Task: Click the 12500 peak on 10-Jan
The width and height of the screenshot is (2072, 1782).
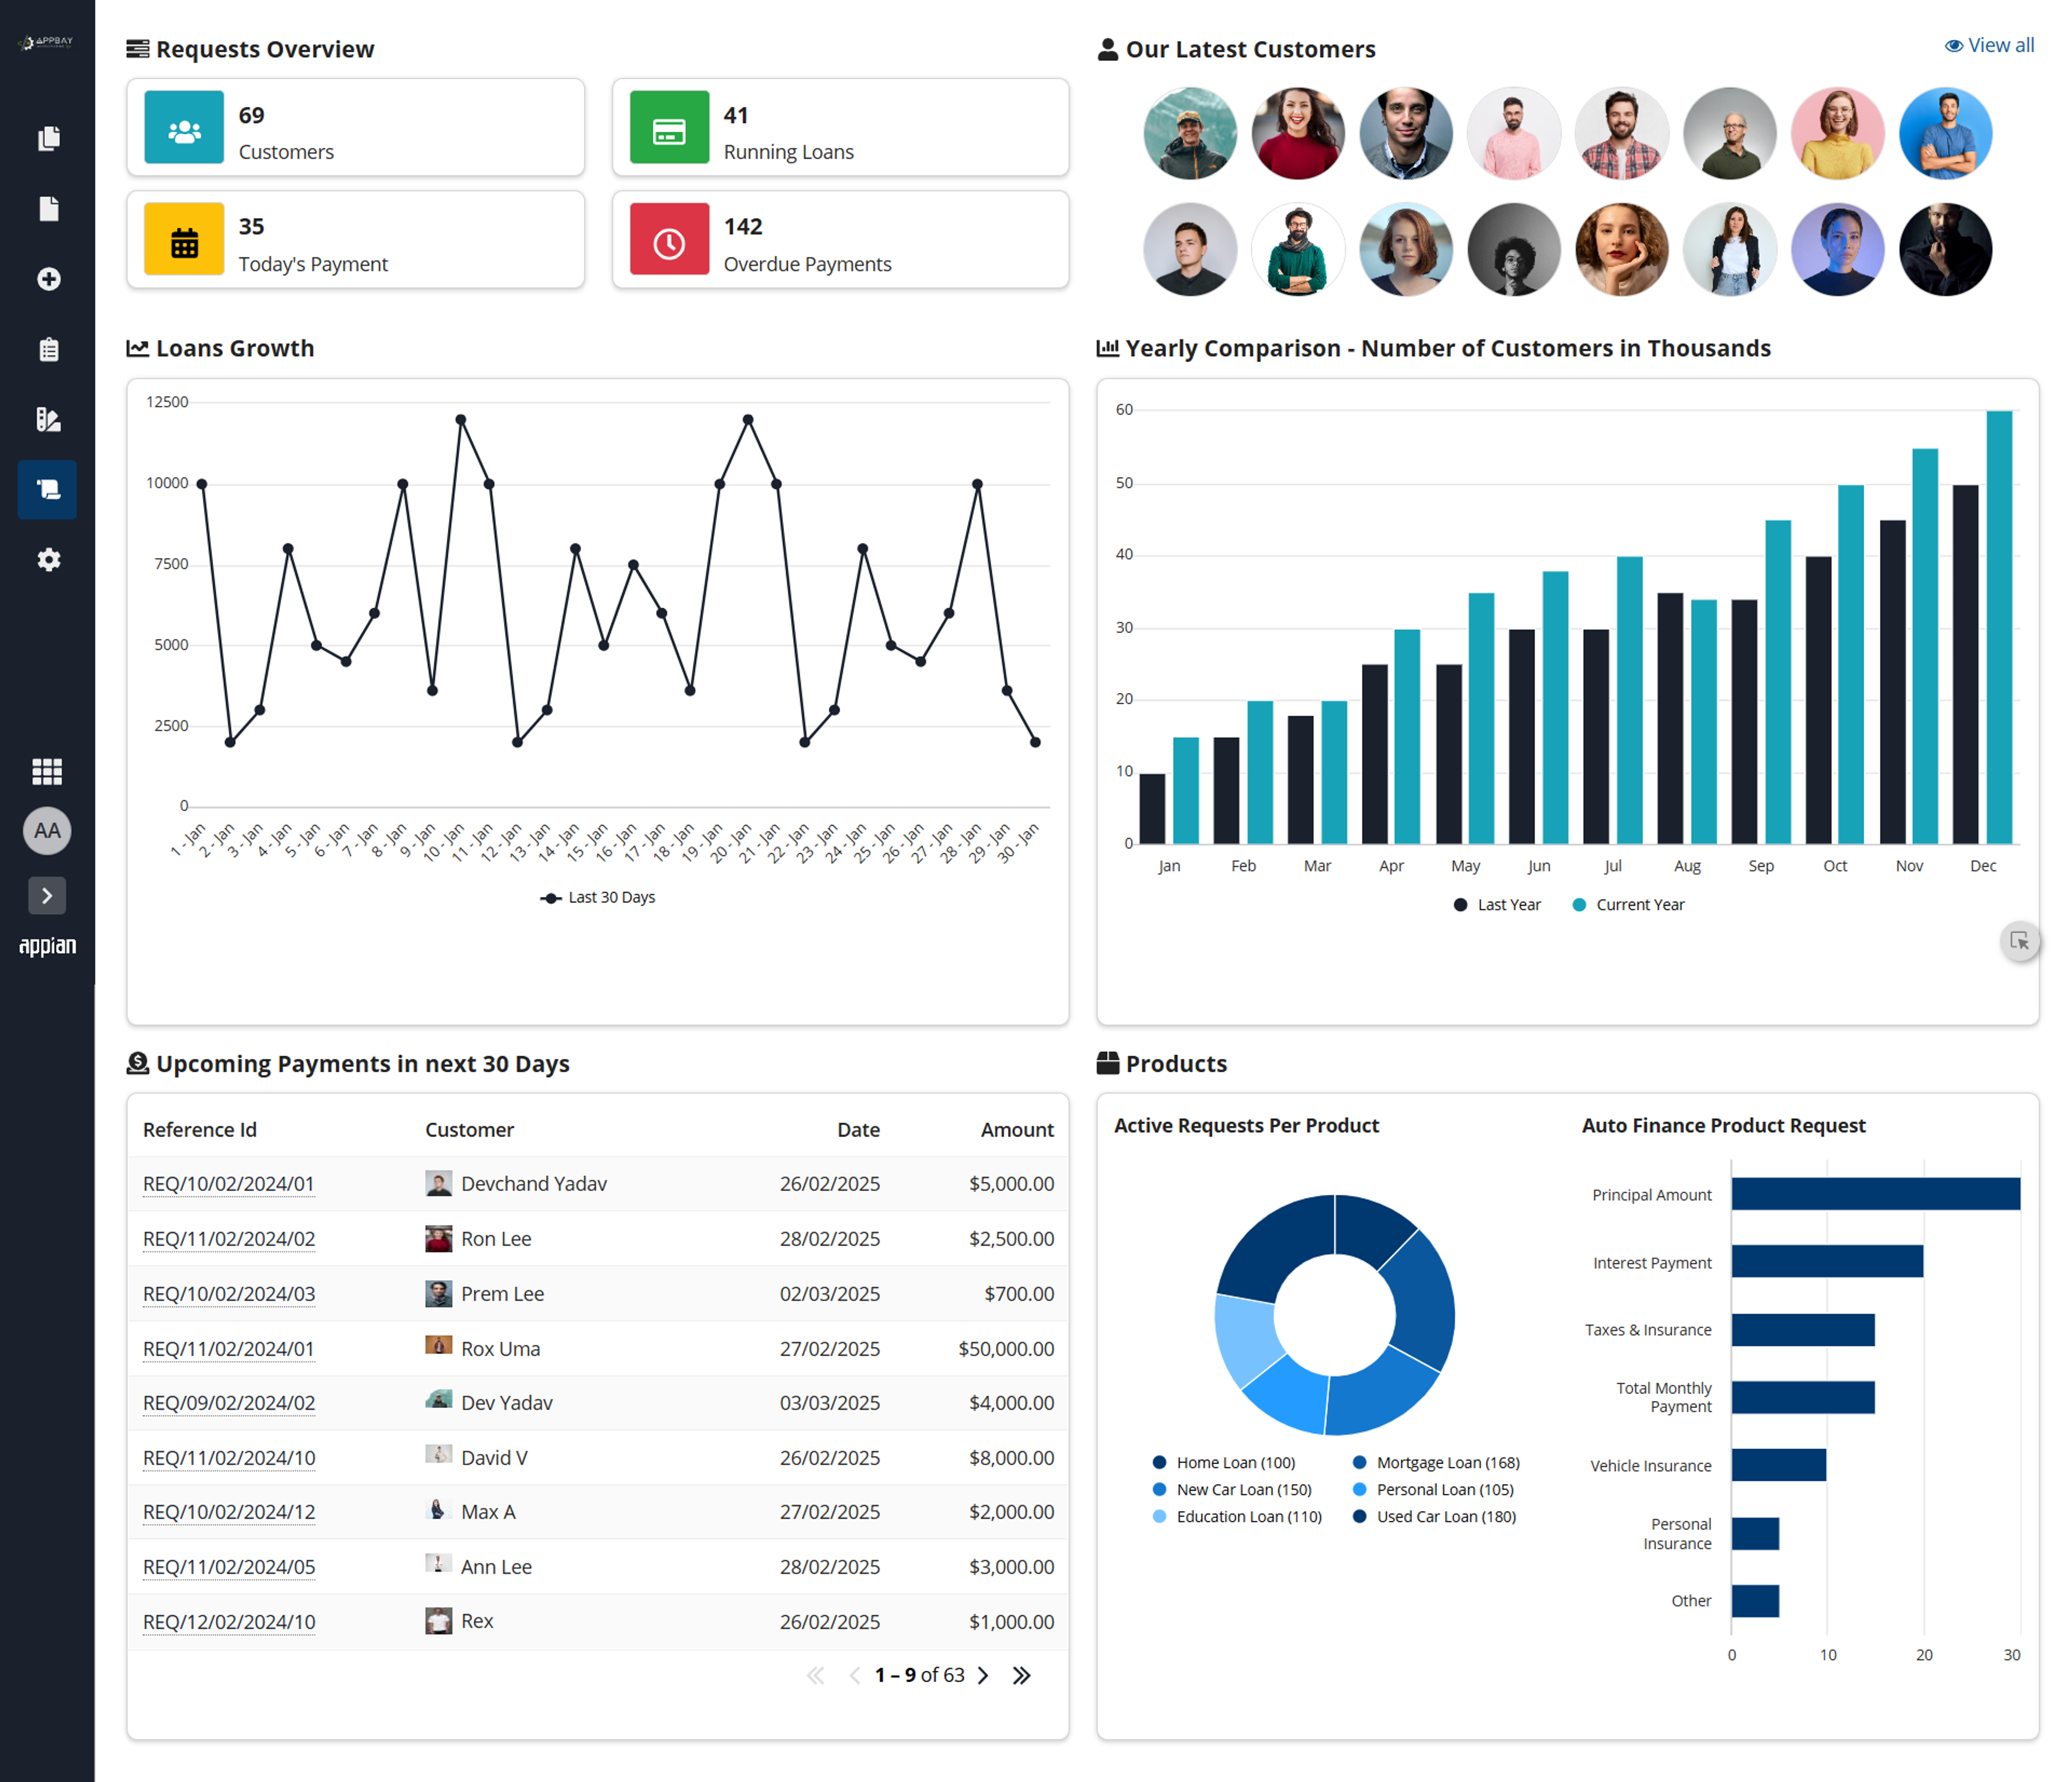Action: click(460, 419)
